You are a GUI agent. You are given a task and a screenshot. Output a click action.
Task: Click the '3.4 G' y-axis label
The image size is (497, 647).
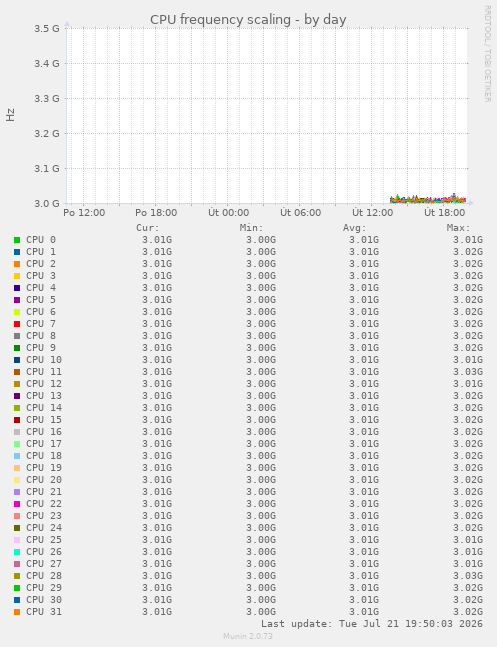click(x=47, y=64)
